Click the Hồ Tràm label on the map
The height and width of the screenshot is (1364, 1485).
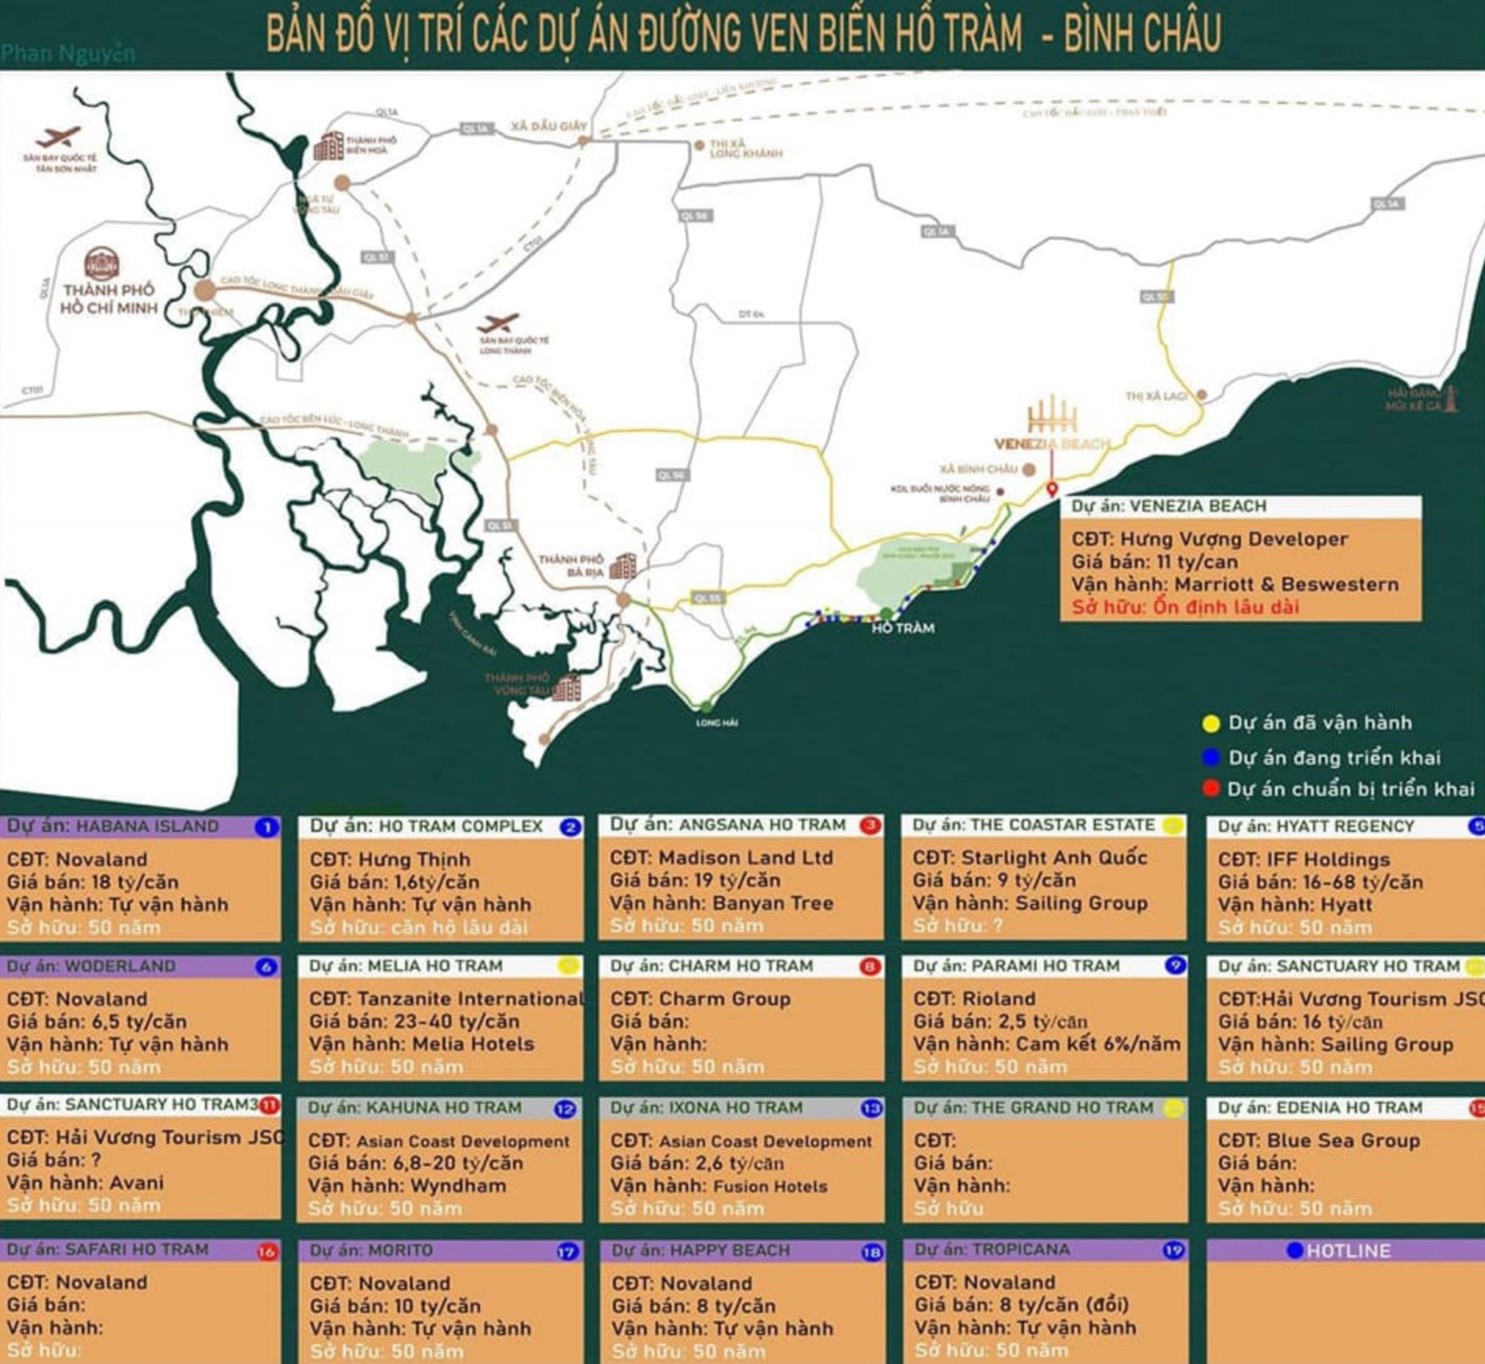tap(902, 628)
